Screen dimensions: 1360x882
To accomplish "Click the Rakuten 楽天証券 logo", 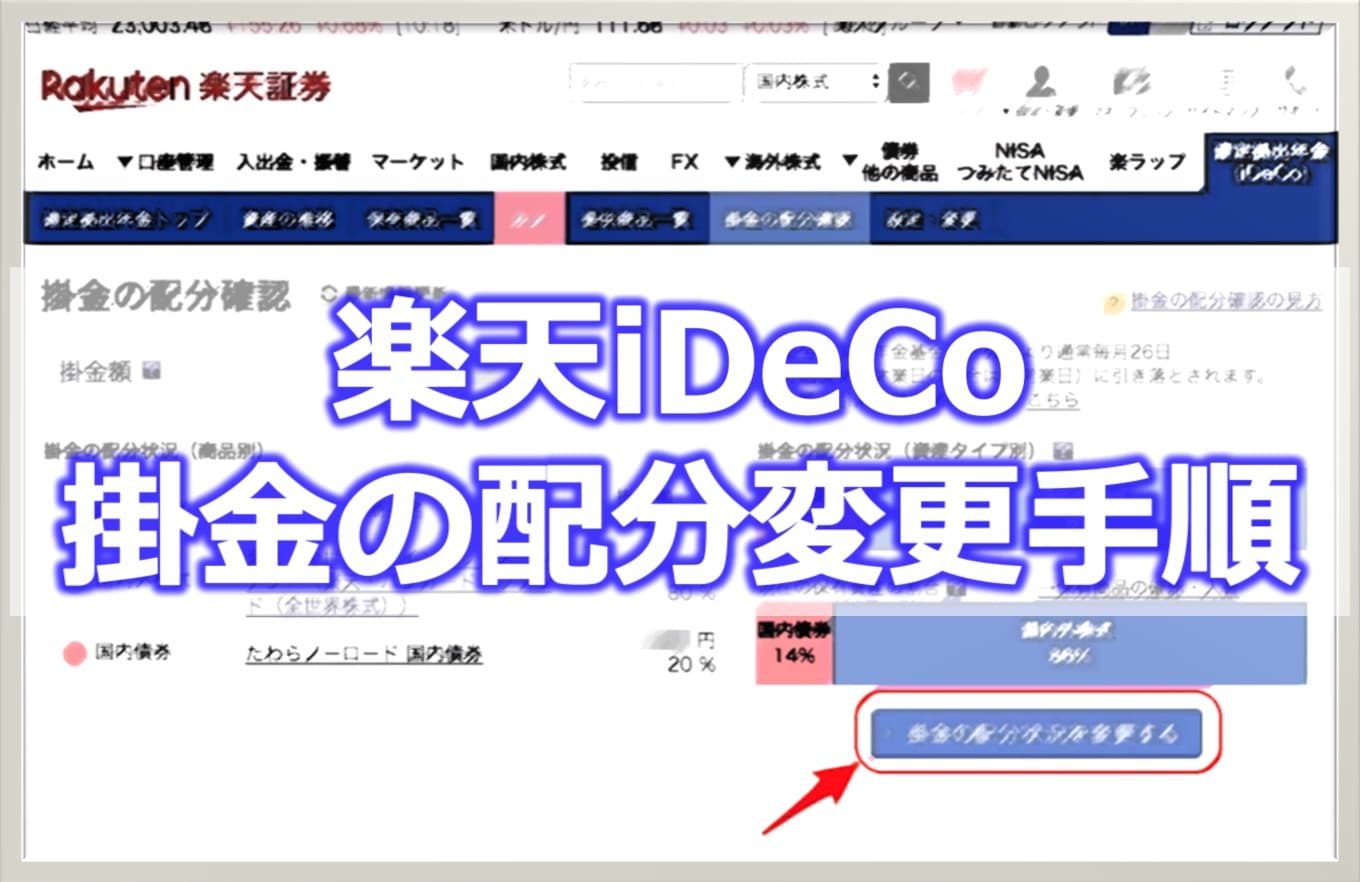I will pos(185,86).
